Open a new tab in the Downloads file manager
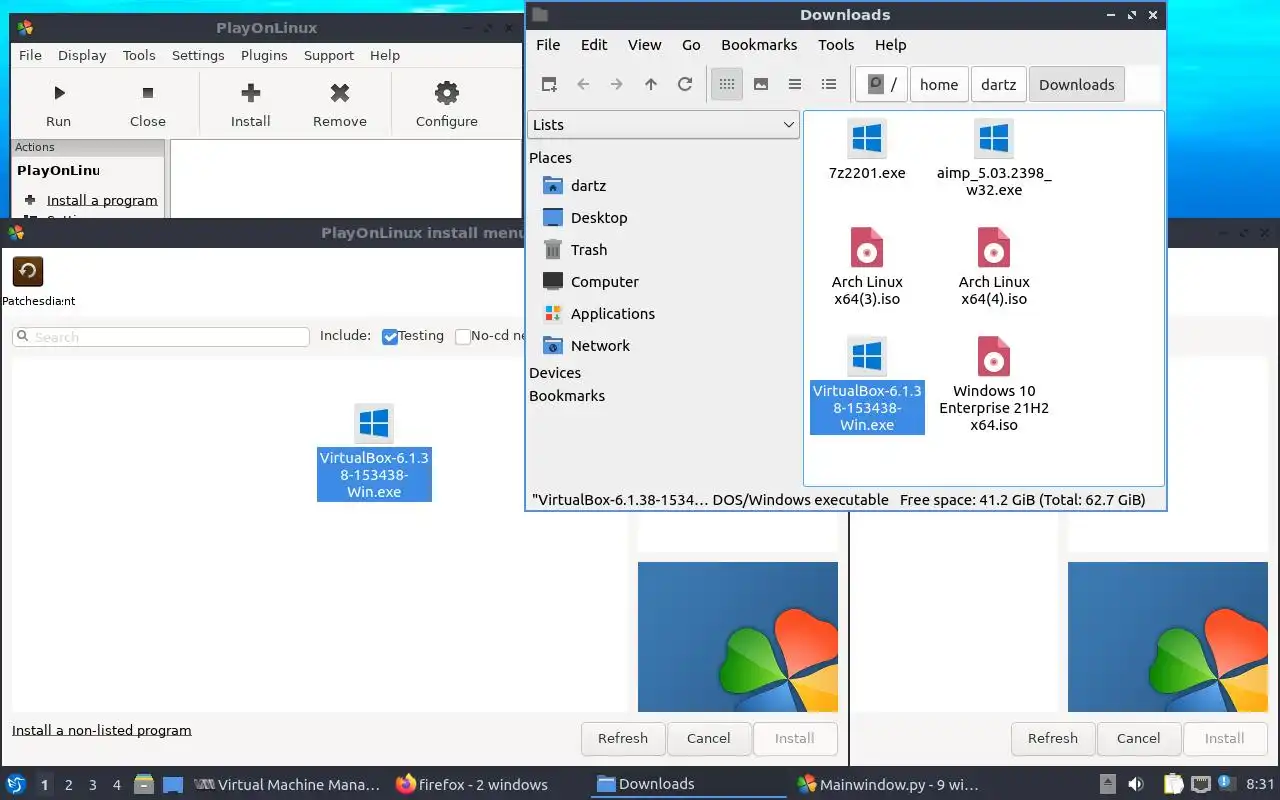Viewport: 1280px width, 800px height. 549,85
